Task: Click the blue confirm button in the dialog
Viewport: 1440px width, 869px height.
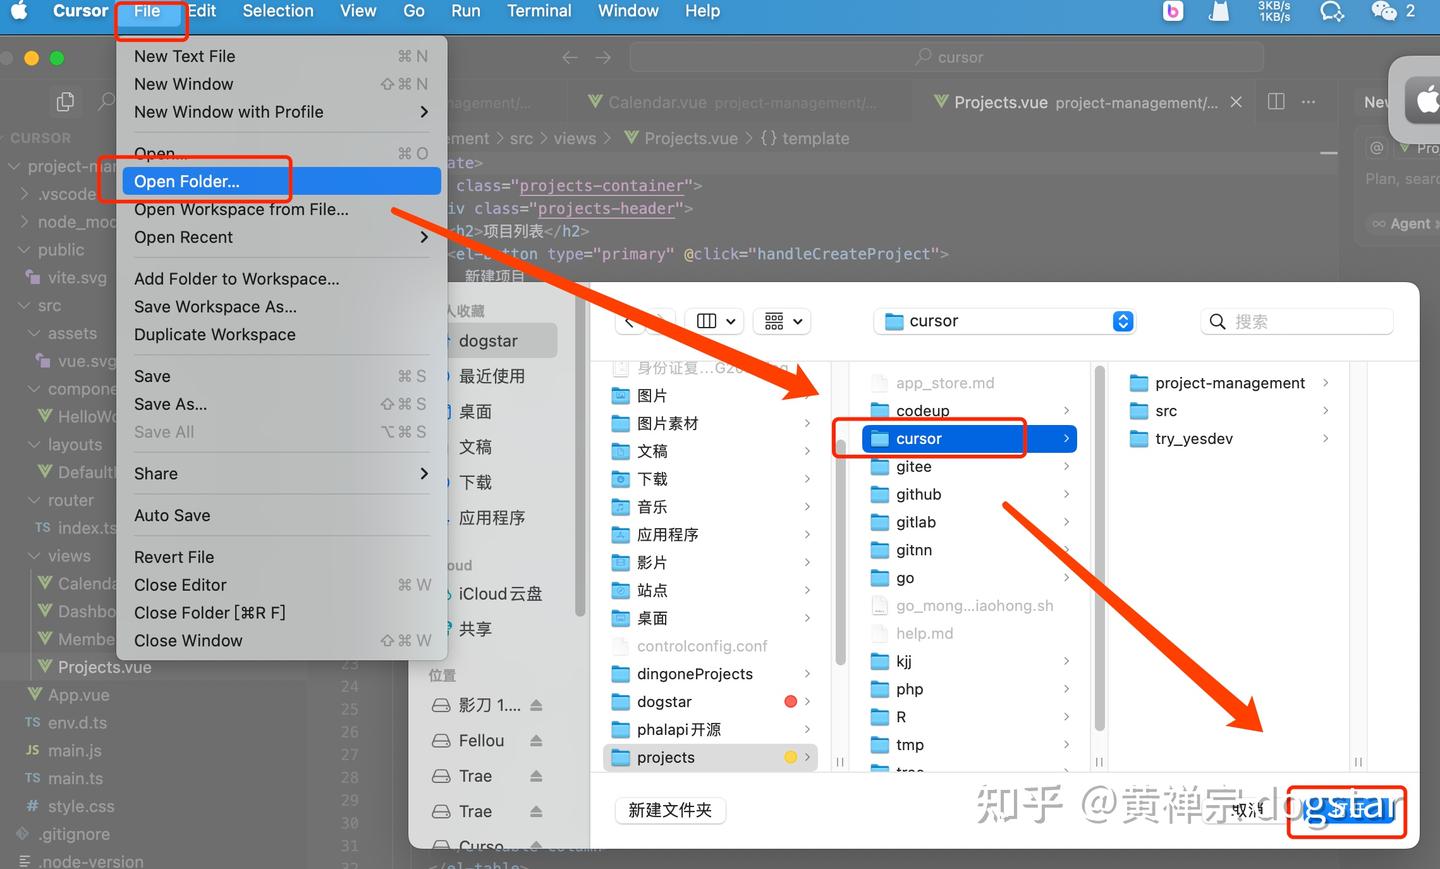Action: 1346,811
